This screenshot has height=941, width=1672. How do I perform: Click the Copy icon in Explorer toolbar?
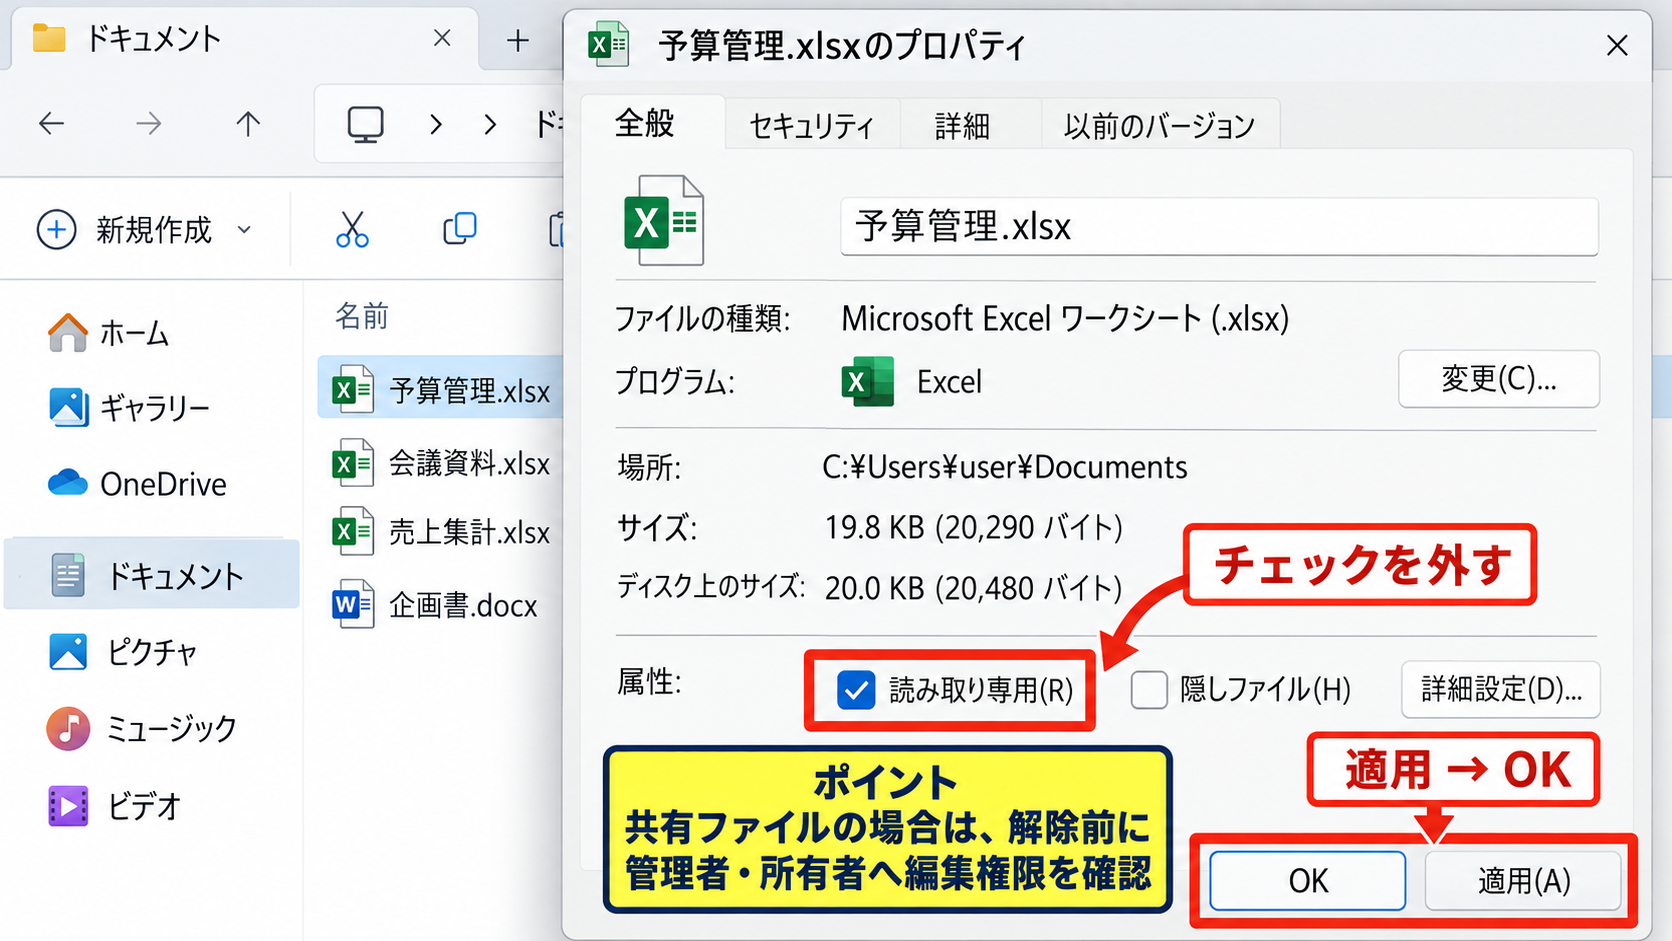coord(460,229)
